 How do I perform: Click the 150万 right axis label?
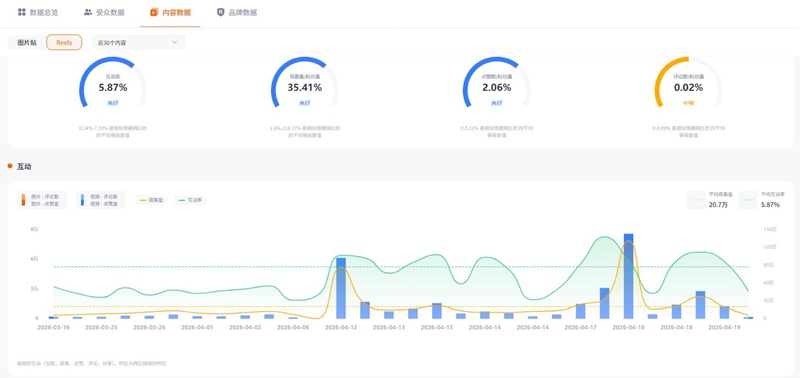(x=770, y=230)
